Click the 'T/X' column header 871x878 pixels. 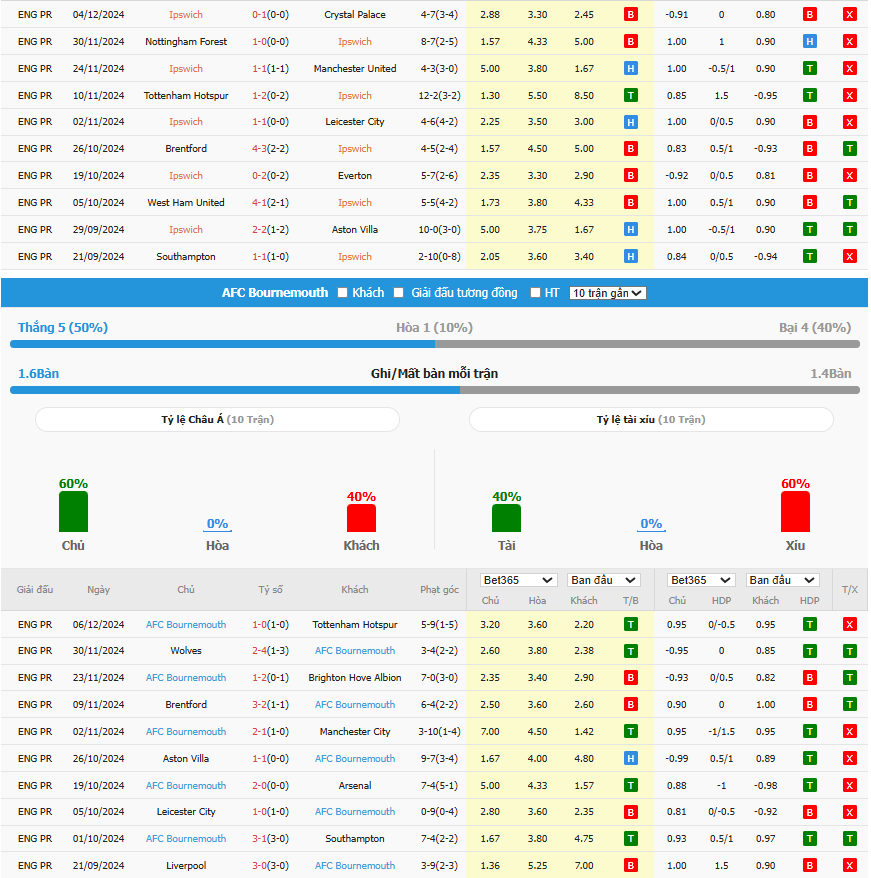850,590
